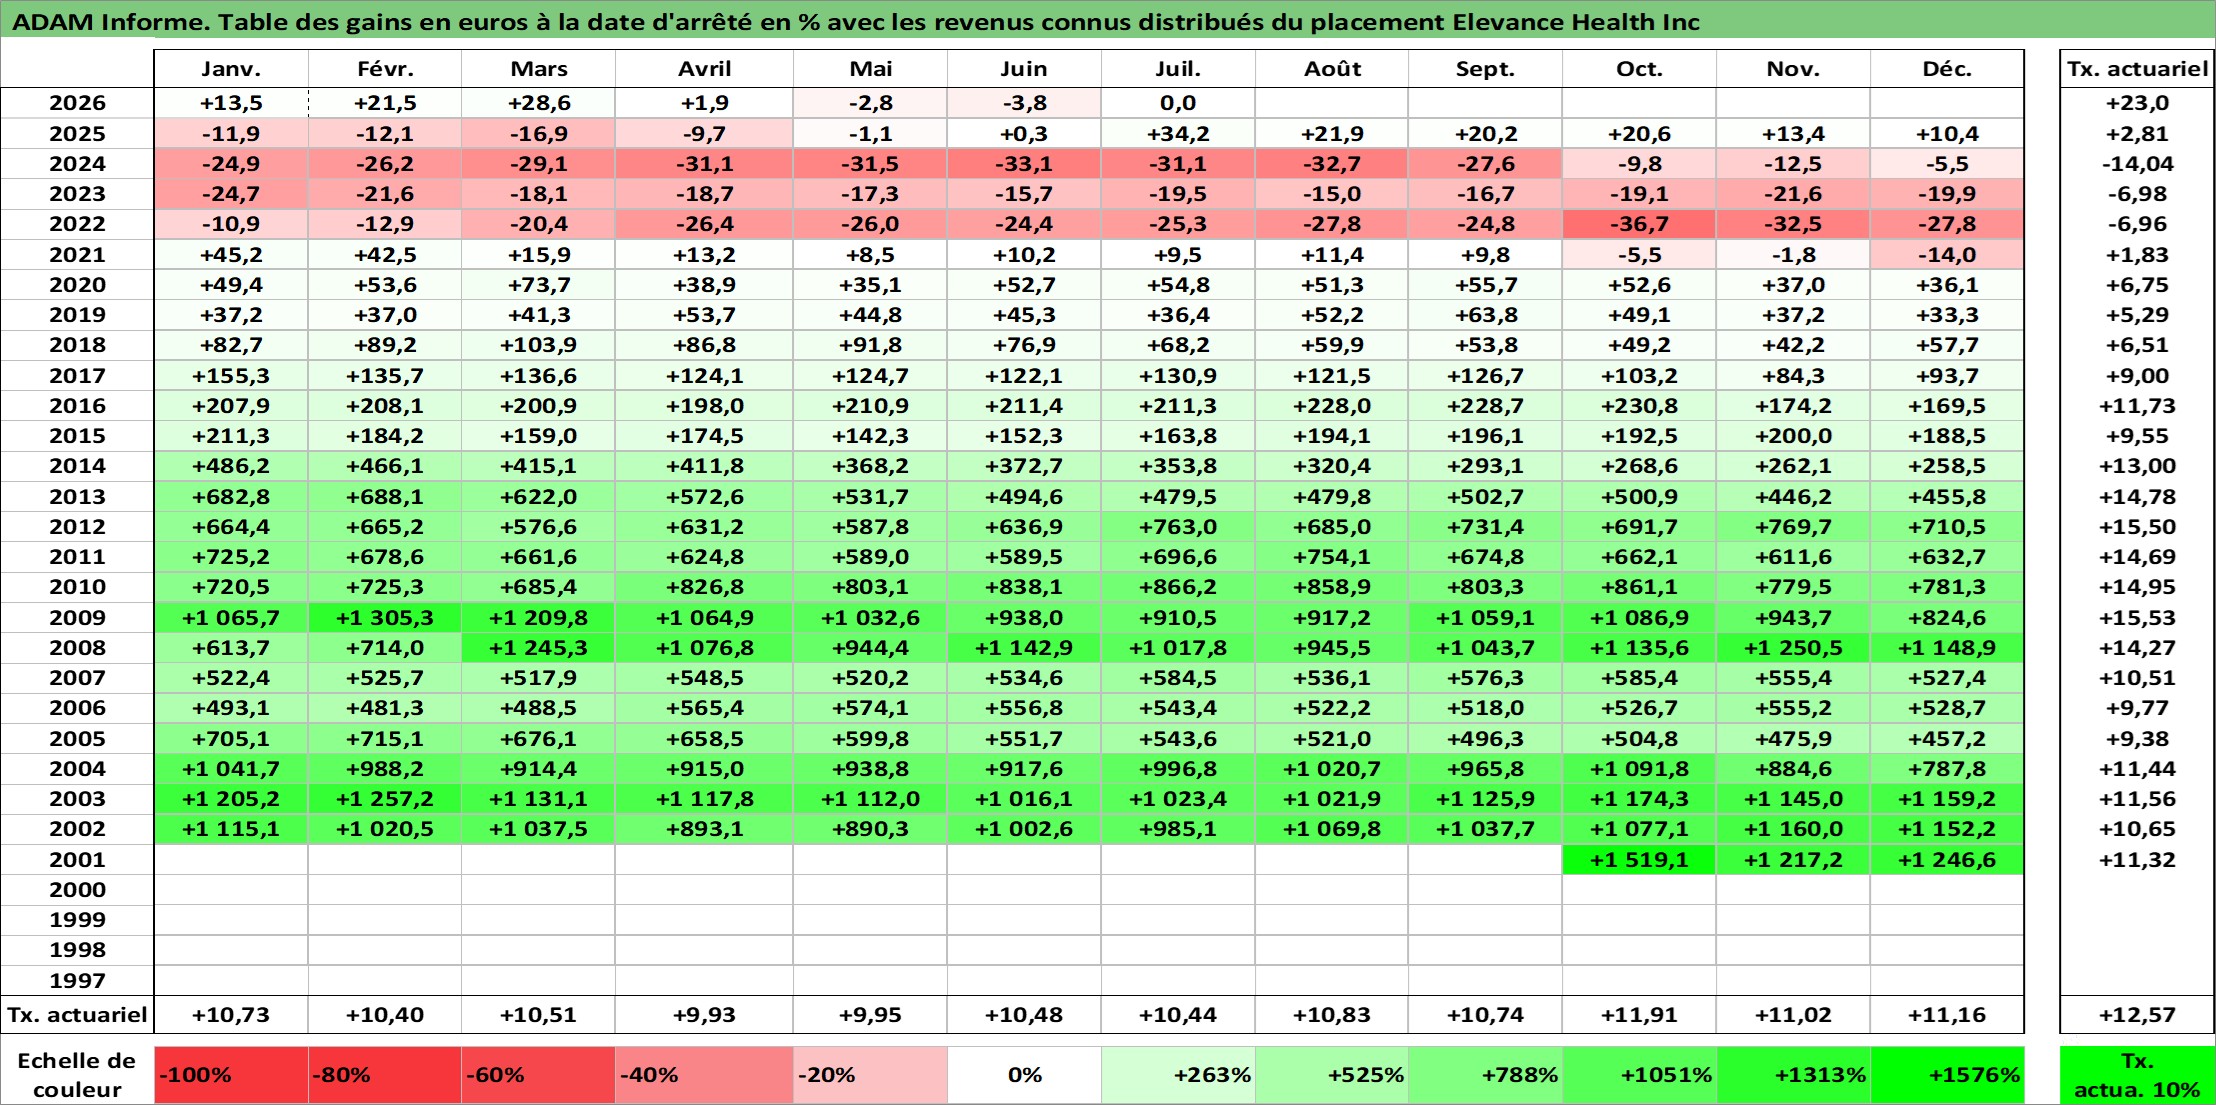
Task: Click the 2021 Déc. value '-14,0'
Action: coord(1947,255)
